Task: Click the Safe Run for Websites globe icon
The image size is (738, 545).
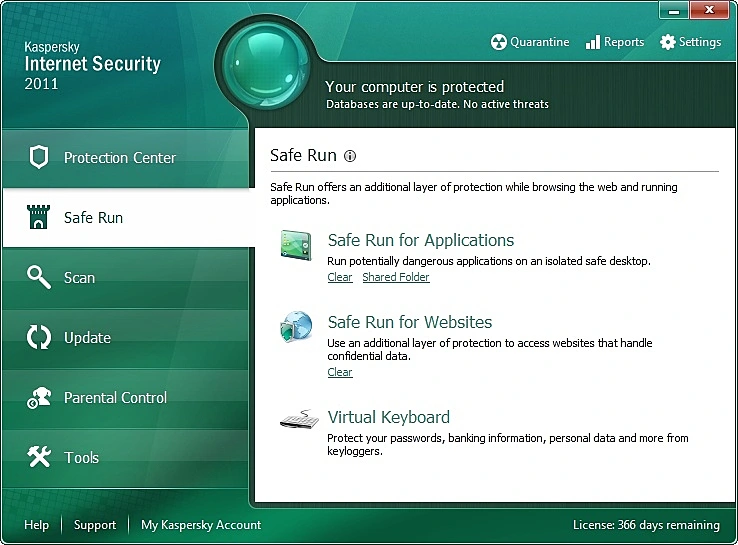Action: (x=297, y=327)
